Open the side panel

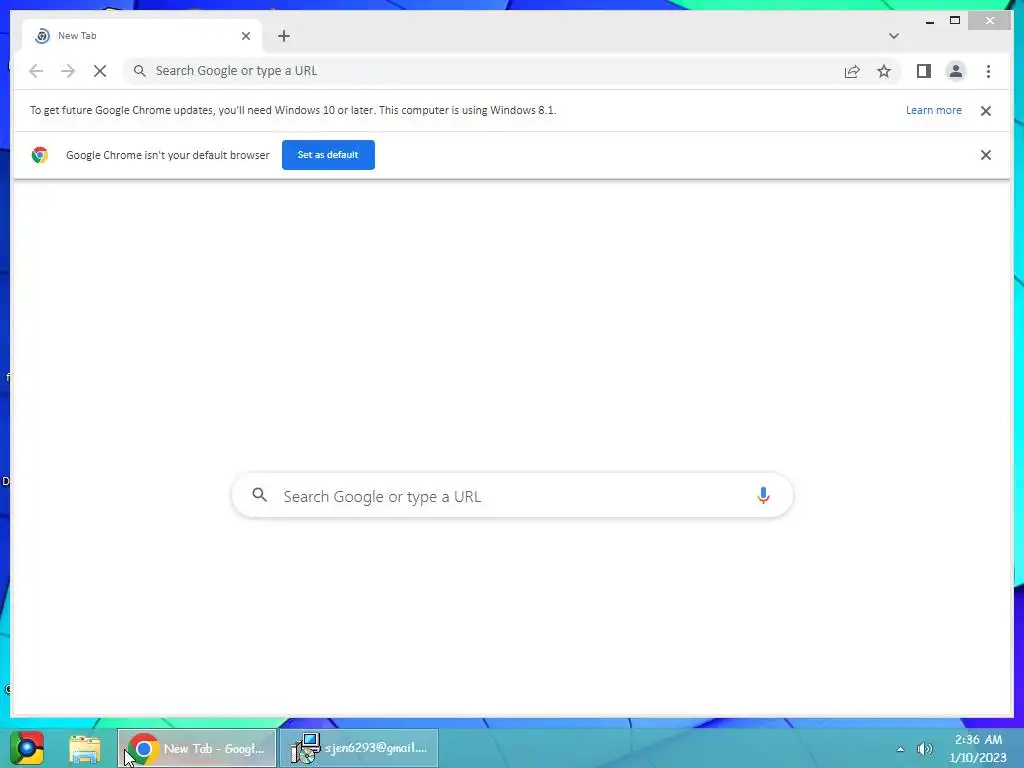pos(923,71)
